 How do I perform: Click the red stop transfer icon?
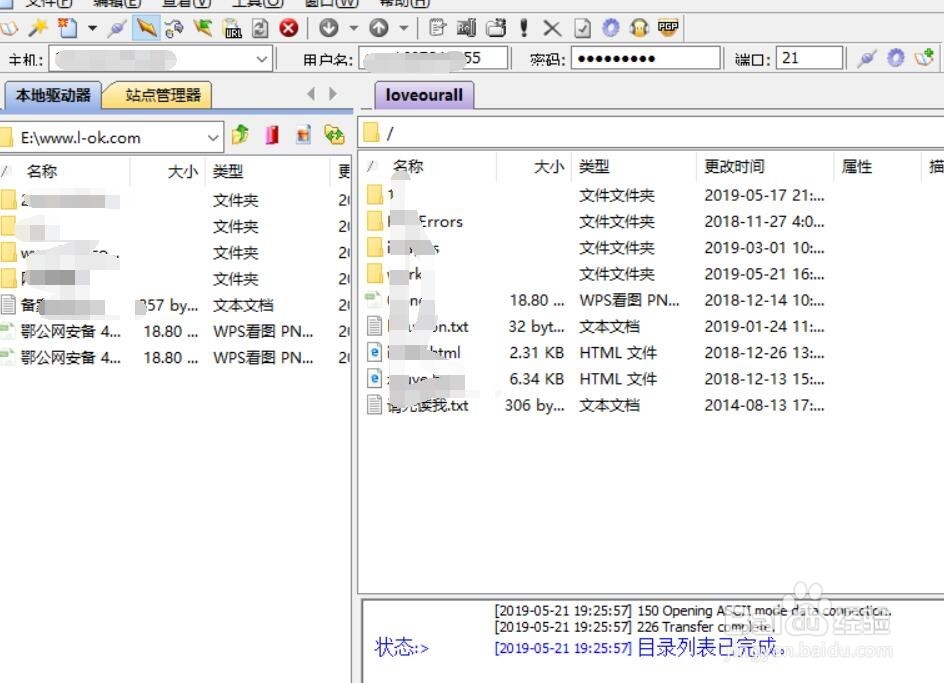(288, 28)
